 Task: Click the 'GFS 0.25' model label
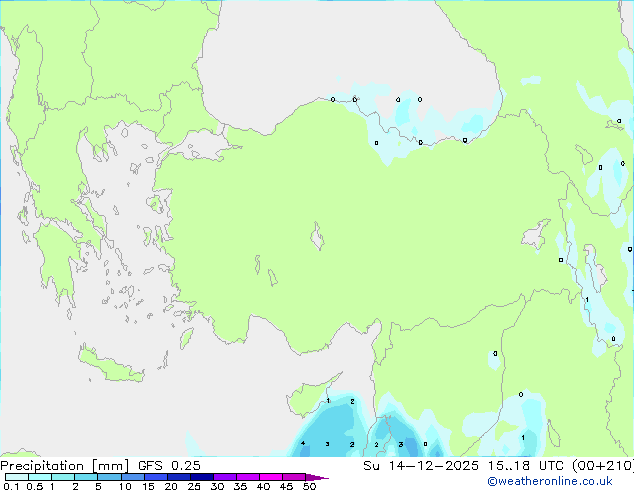(x=169, y=466)
